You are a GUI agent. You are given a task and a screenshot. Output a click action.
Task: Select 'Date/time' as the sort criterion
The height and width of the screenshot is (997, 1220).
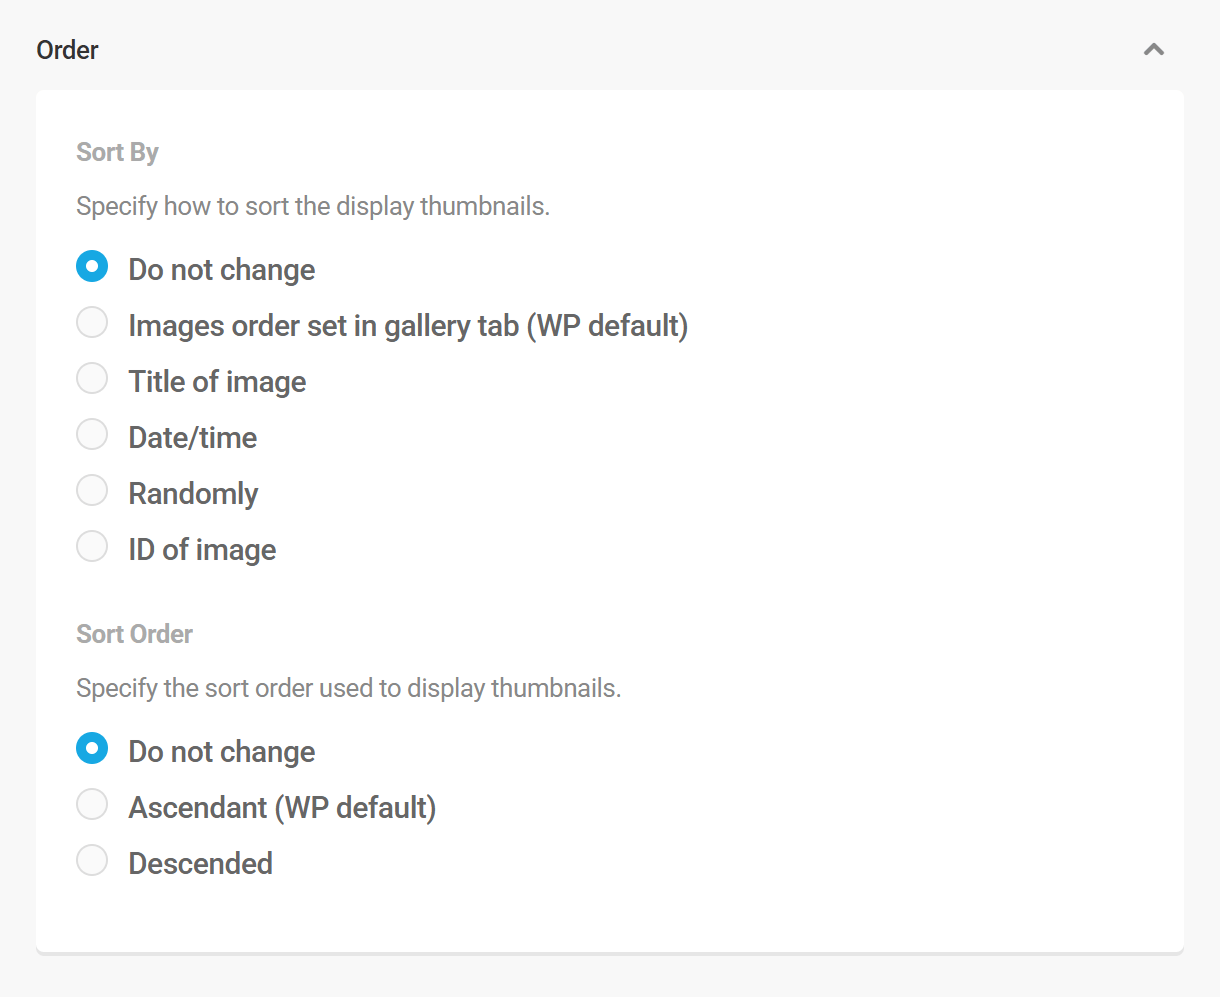(92, 434)
